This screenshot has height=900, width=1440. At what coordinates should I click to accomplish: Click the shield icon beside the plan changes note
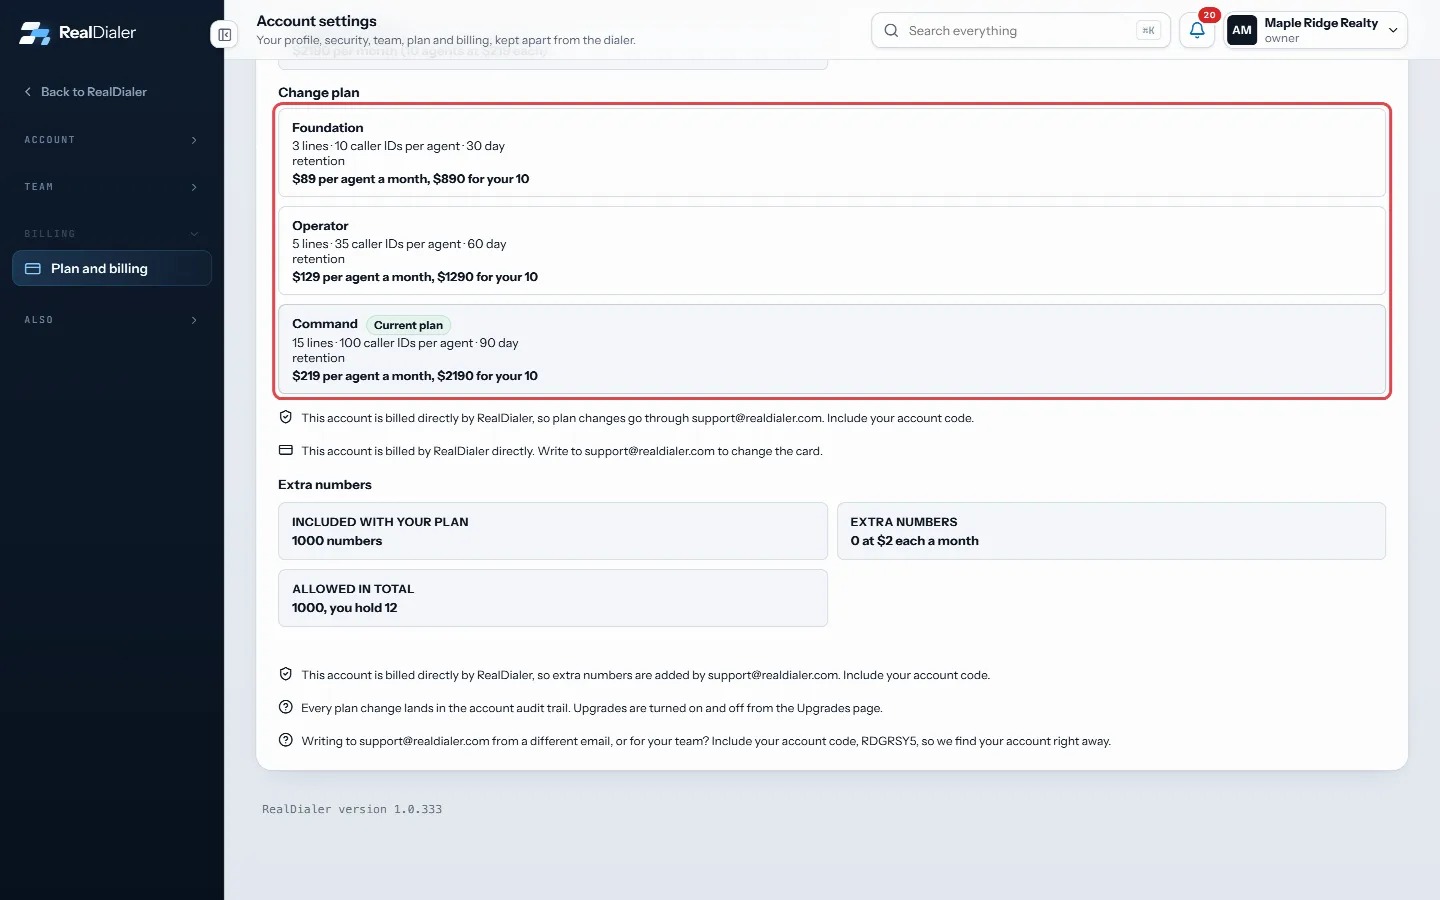tap(286, 417)
